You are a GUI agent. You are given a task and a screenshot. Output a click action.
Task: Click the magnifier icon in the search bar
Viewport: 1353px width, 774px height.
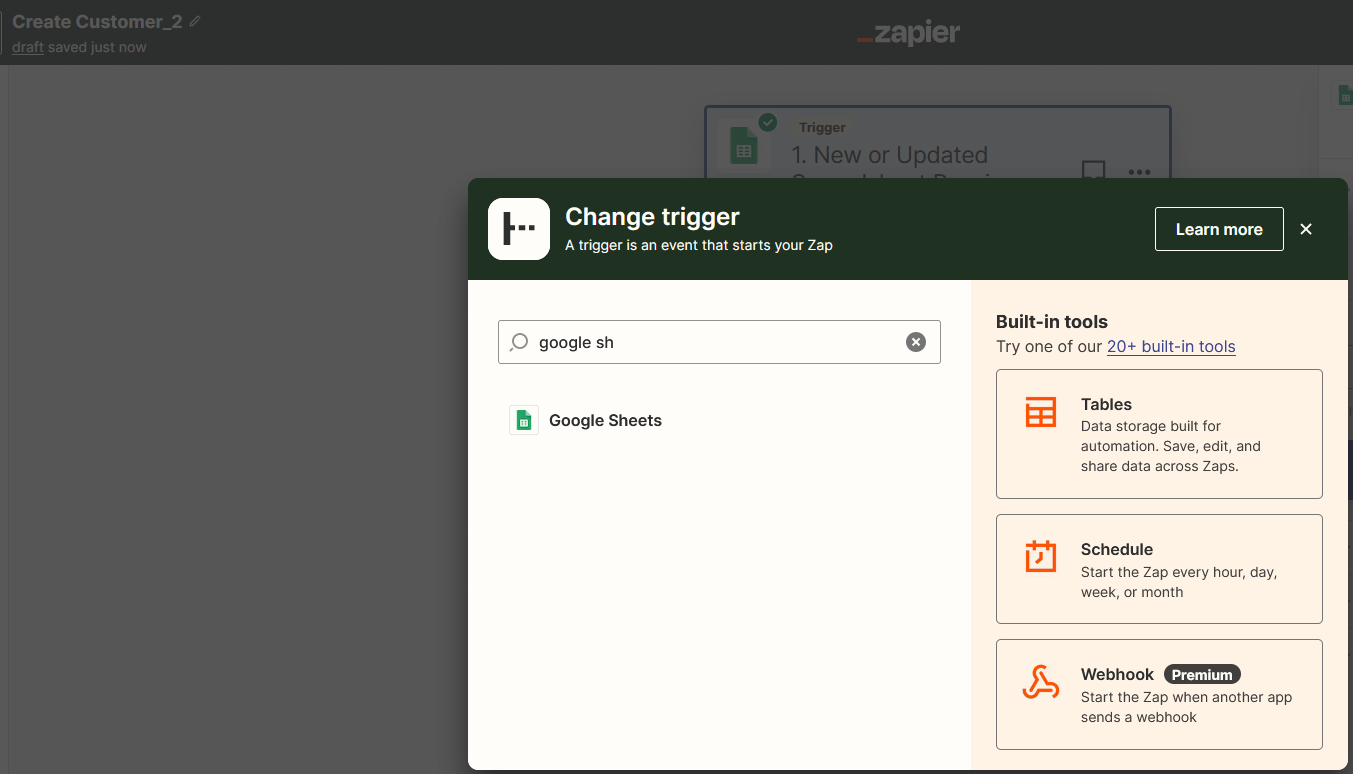point(519,342)
